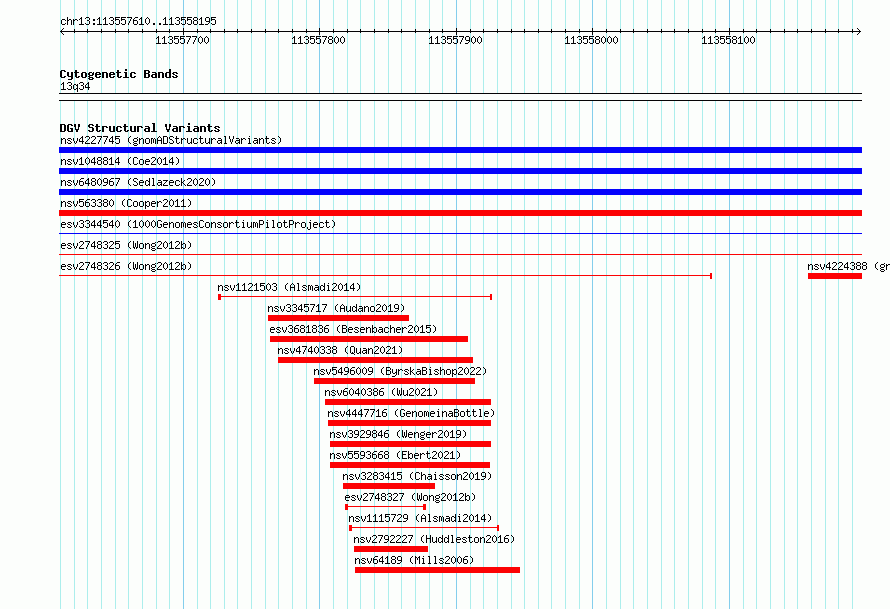Select the nsv2792227 Huddleston2016 red bar
Viewport: 890px width, 609px height.
click(391, 549)
